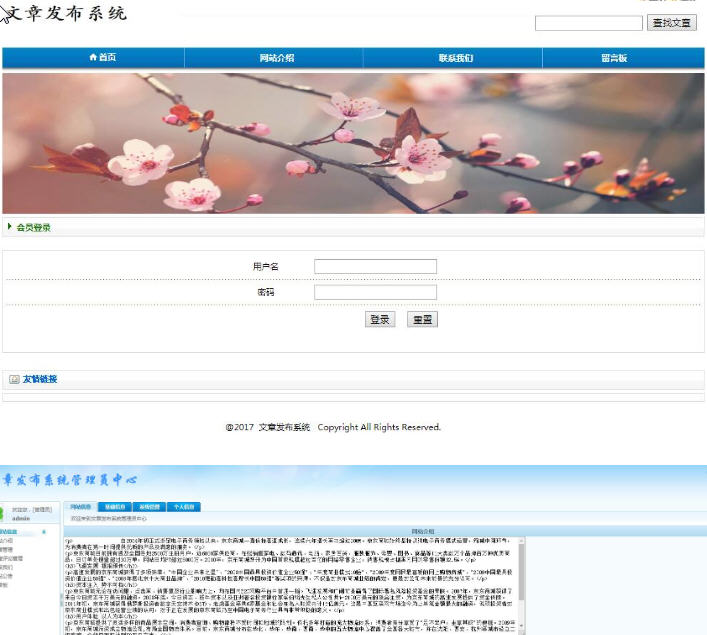
Task: Click the cherry blossom banner image
Action: 353,142
